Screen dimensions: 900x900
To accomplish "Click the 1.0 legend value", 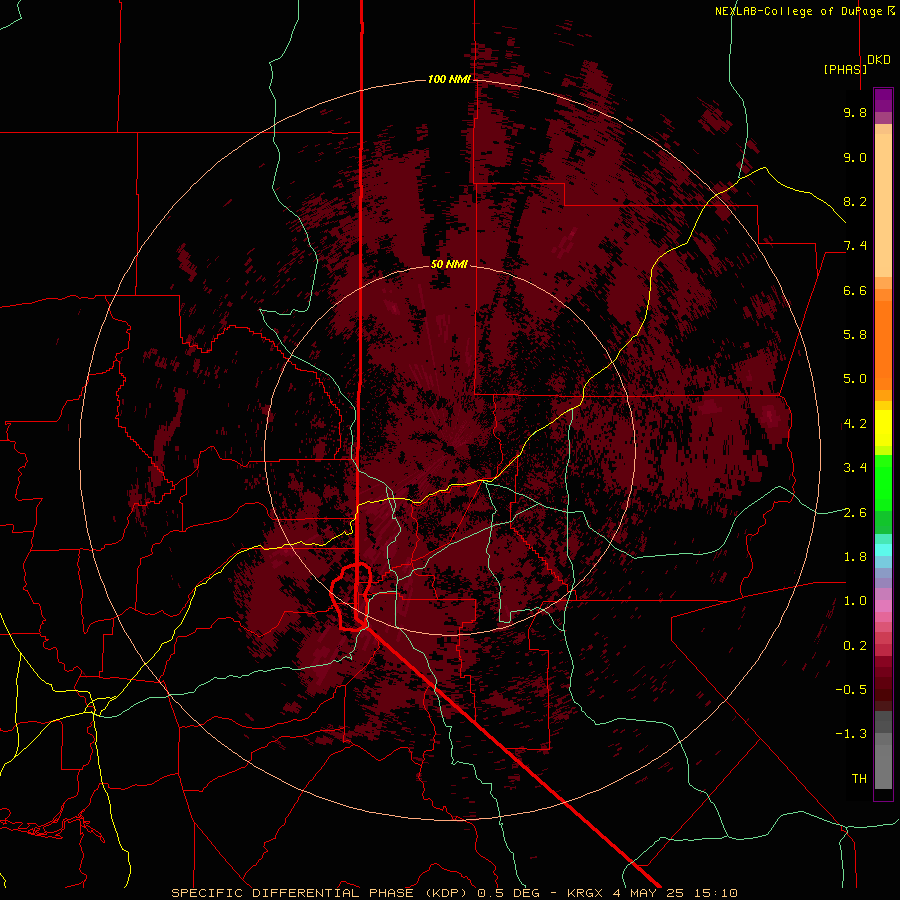I will pos(855,601).
